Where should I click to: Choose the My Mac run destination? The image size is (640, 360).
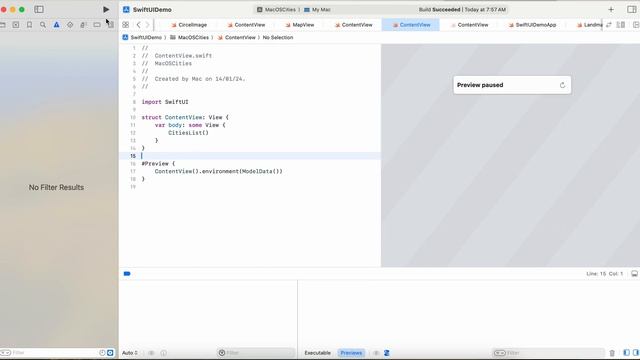(x=317, y=9)
